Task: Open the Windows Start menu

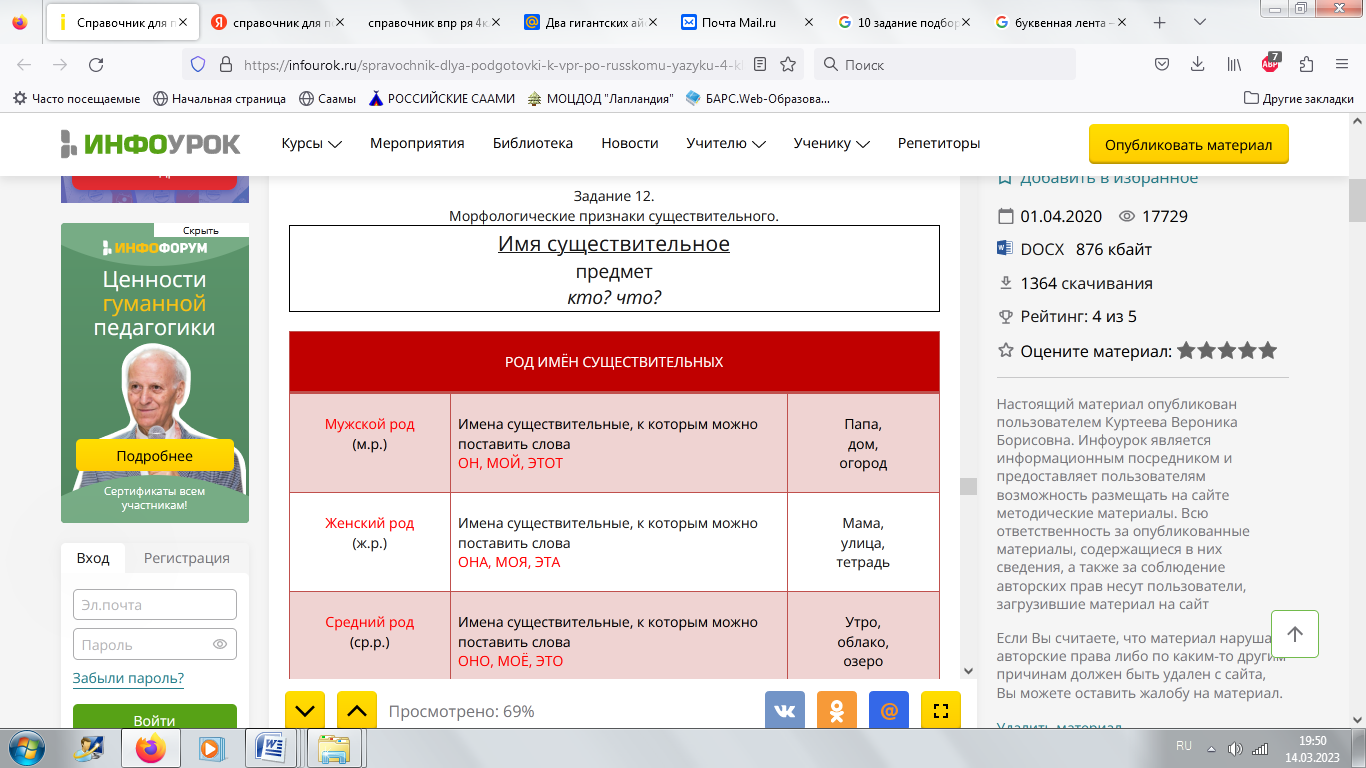Action: pyautogui.click(x=26, y=747)
